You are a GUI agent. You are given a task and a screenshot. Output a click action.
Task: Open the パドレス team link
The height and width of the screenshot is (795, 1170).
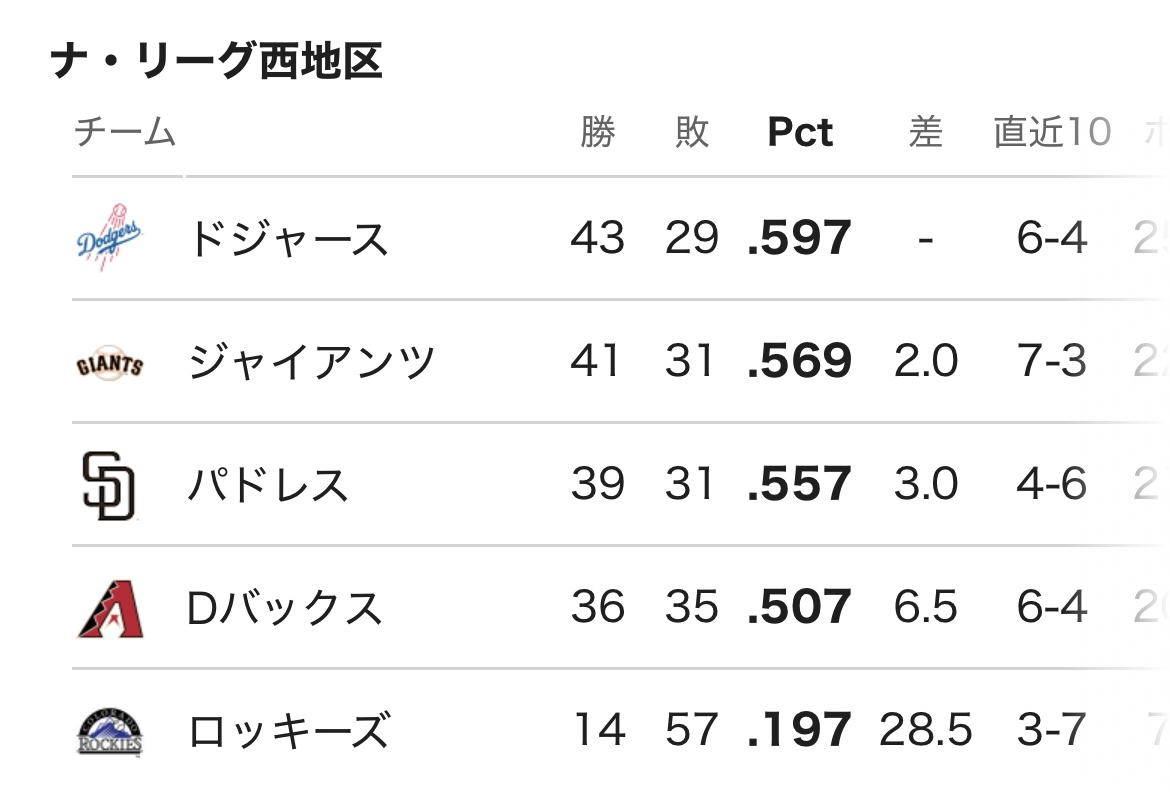click(x=268, y=485)
